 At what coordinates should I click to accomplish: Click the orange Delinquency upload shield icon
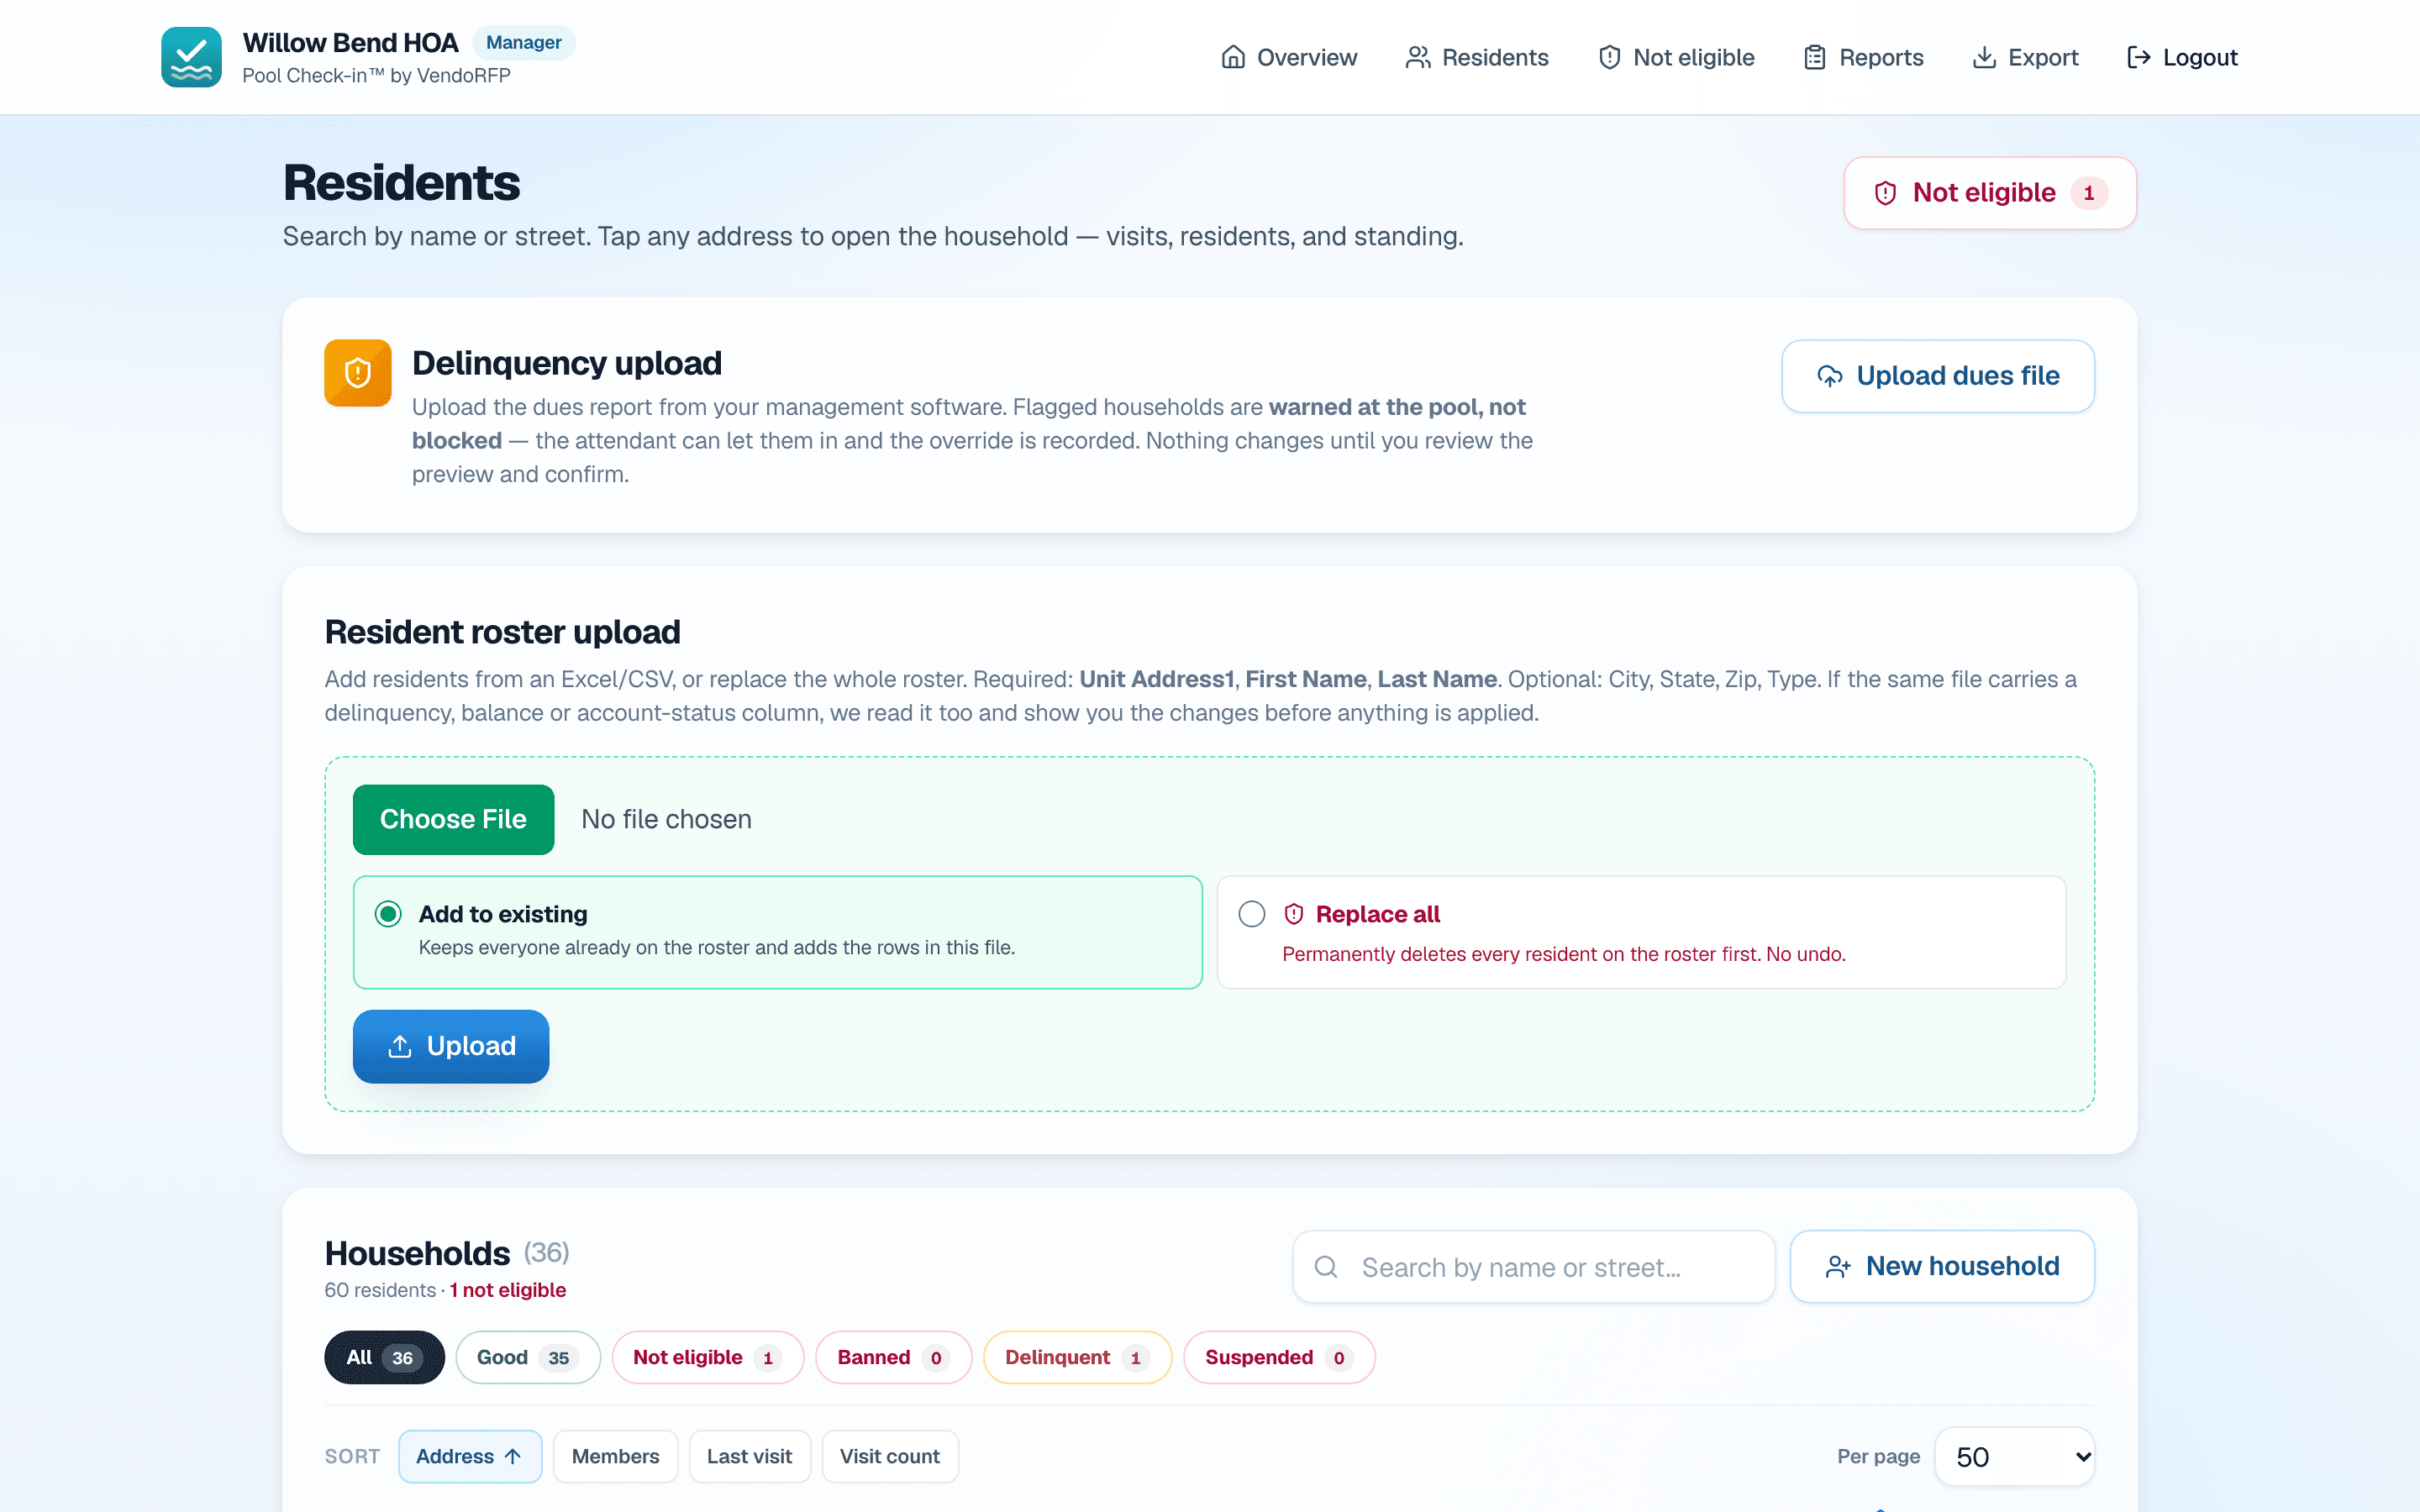coord(358,373)
